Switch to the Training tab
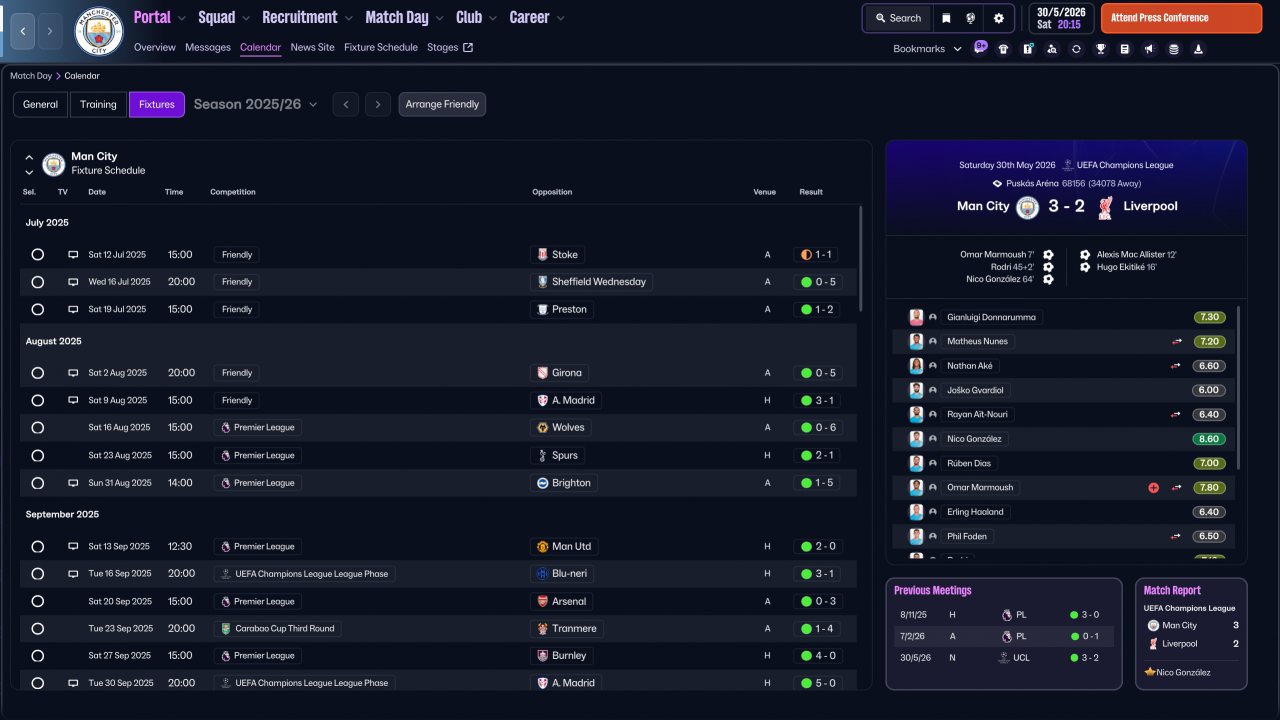The width and height of the screenshot is (1280, 720). point(99,104)
